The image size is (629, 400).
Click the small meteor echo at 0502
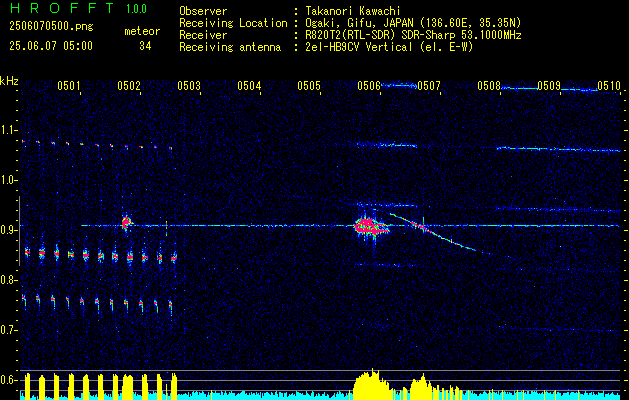pos(127,222)
